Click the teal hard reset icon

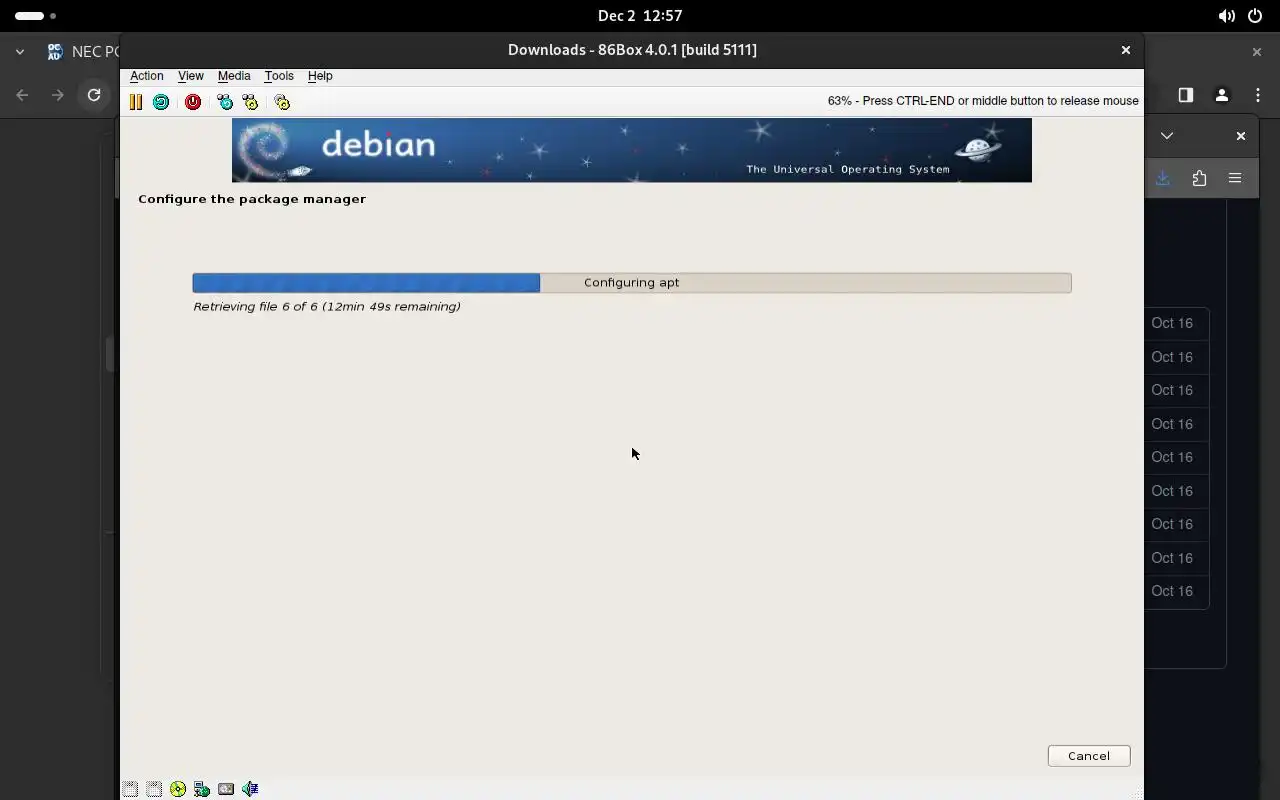pyautogui.click(x=161, y=102)
